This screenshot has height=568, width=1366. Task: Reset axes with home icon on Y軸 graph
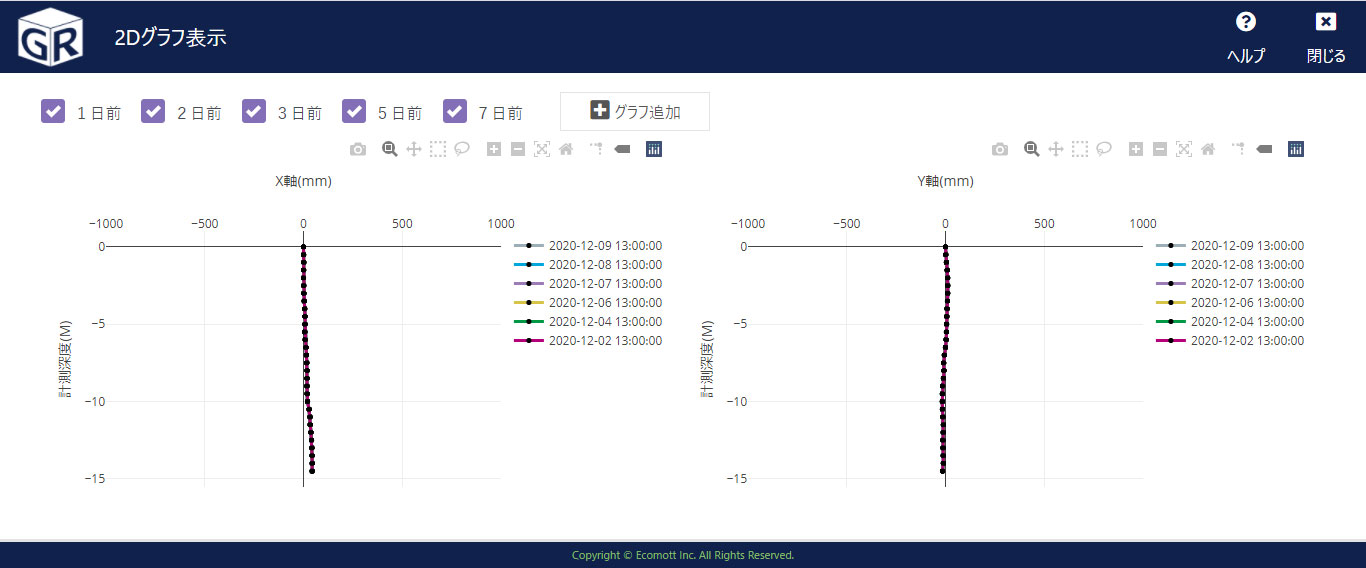(x=1208, y=149)
